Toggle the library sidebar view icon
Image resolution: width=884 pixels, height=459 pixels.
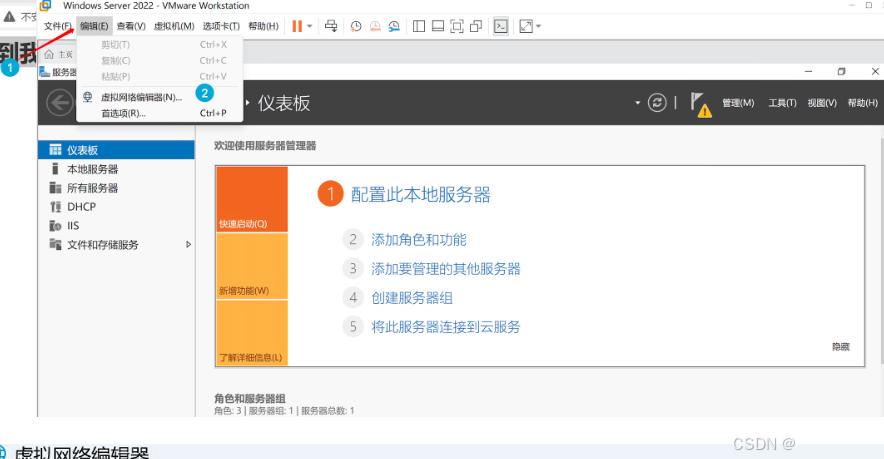pyautogui.click(x=419, y=26)
